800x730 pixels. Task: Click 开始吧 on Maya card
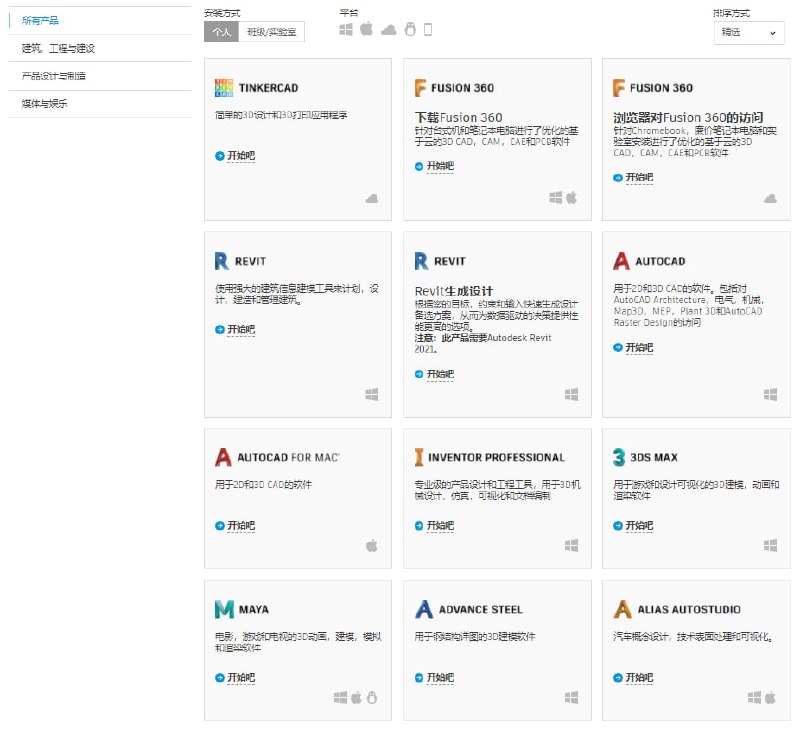coord(241,678)
